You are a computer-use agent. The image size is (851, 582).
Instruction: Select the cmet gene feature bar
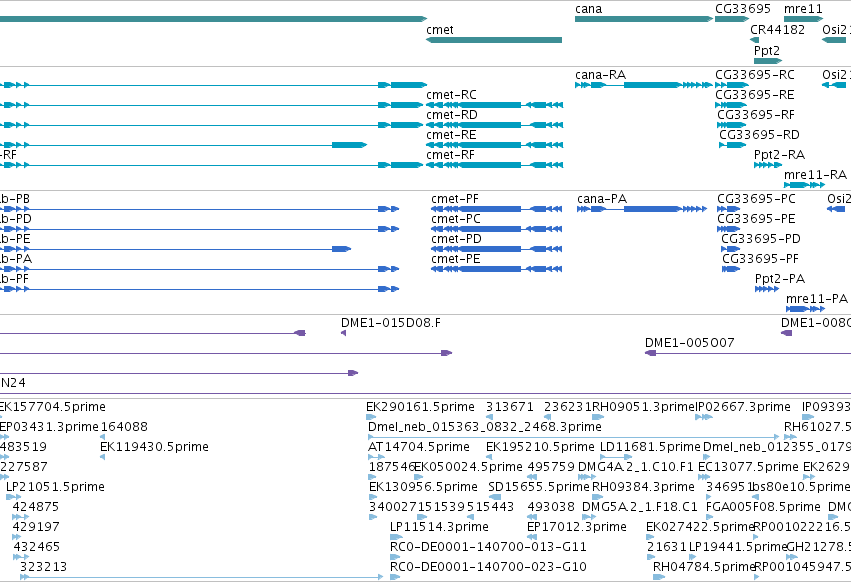[x=494, y=40]
